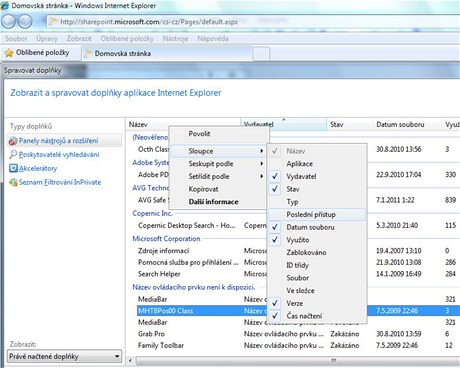Open the Úpravy menu
Screen dimensions: 460x368
pos(47,39)
